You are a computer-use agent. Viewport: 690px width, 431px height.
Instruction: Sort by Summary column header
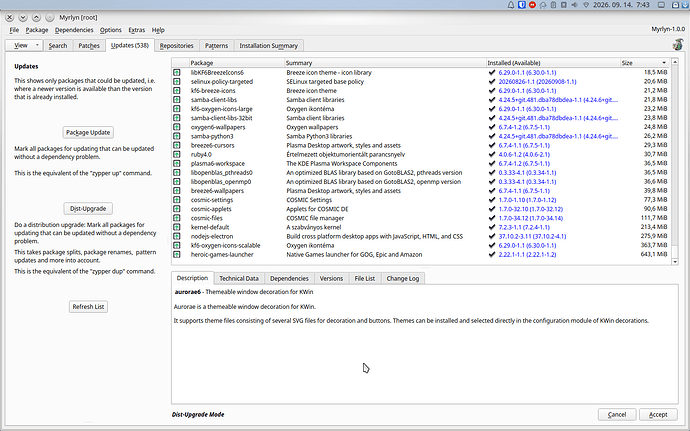click(x=385, y=63)
